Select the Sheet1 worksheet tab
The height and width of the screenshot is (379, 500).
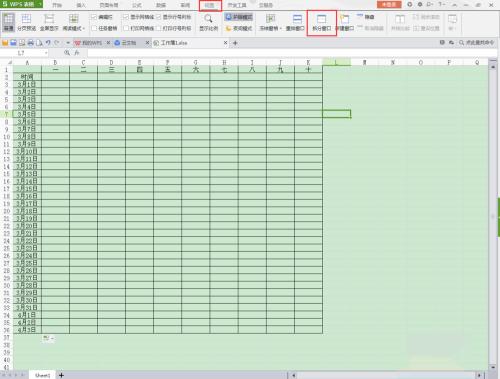point(42,375)
